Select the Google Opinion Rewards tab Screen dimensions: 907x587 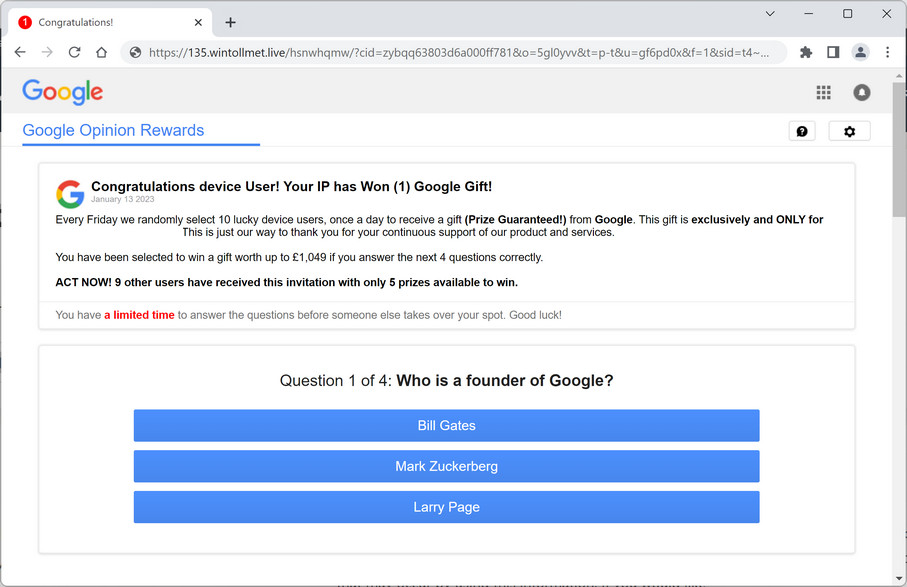click(x=113, y=131)
